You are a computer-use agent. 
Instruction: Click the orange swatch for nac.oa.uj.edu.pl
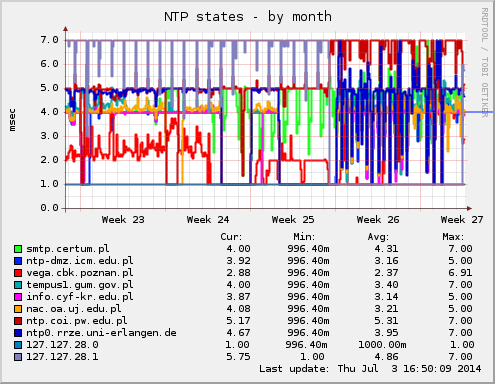coord(18,309)
